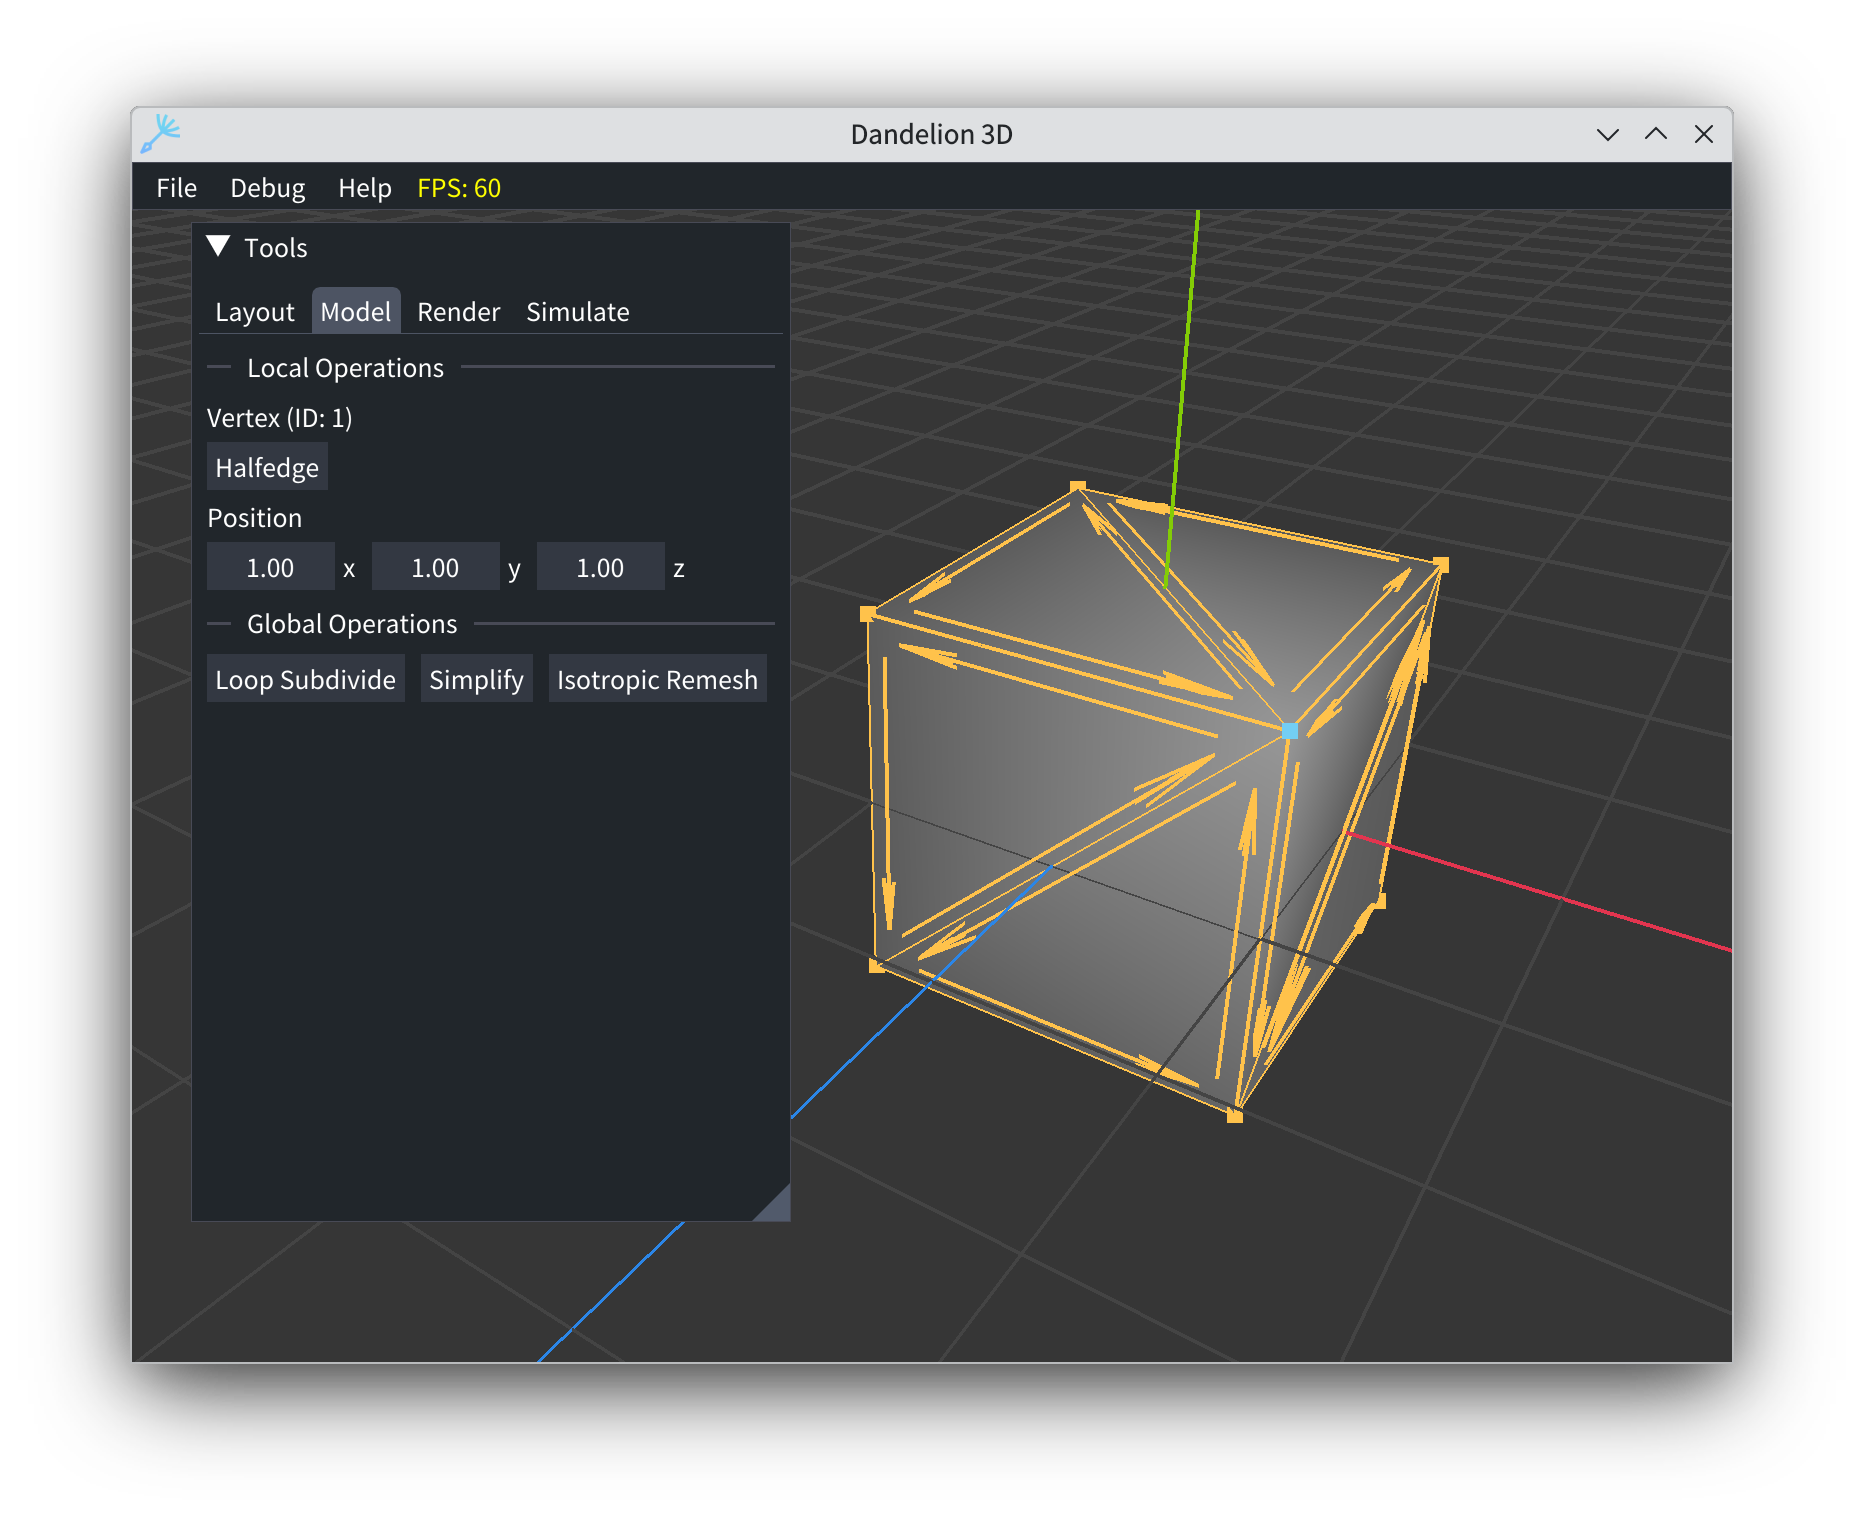Click the Halfedge button
This screenshot has height=1518, width=1864.
[x=267, y=467]
